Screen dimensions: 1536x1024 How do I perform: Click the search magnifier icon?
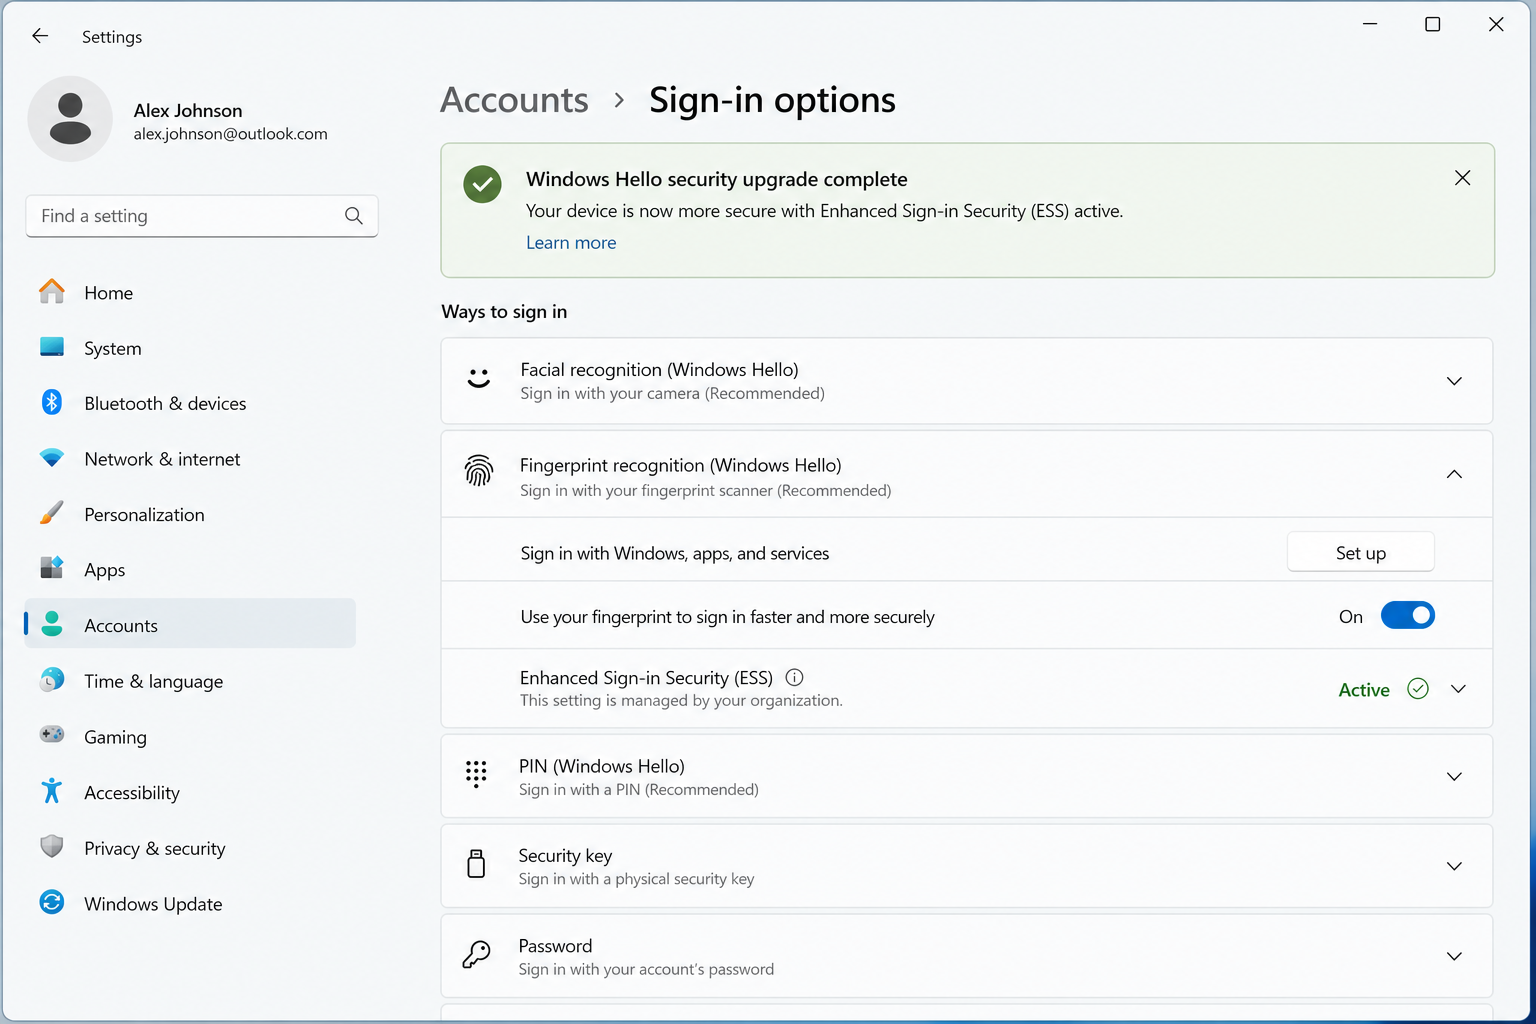[x=353, y=216]
